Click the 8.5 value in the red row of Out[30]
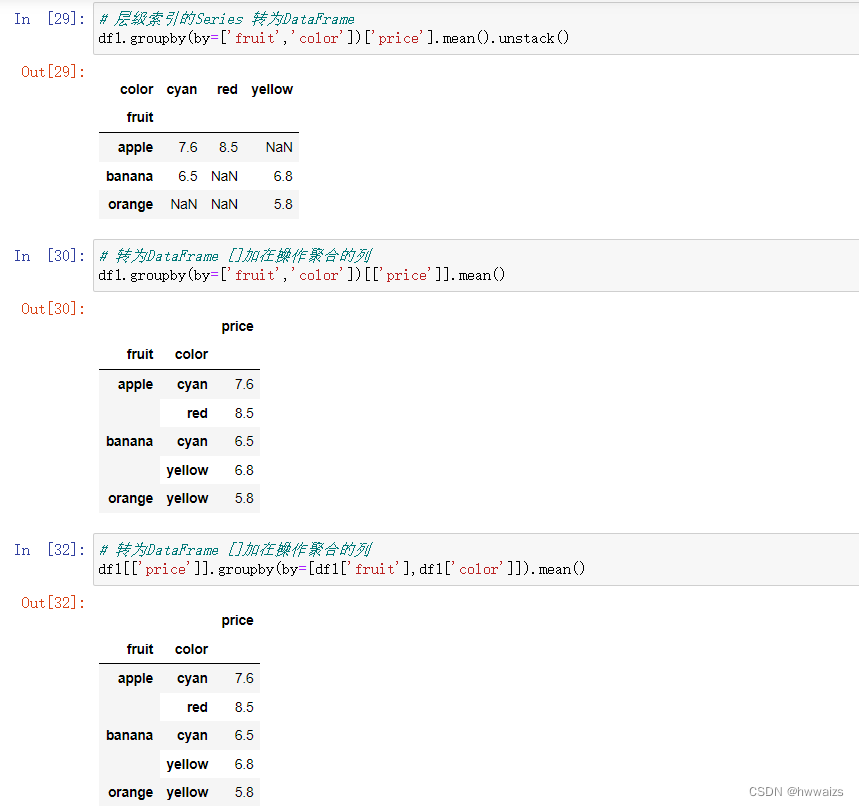 pos(244,413)
